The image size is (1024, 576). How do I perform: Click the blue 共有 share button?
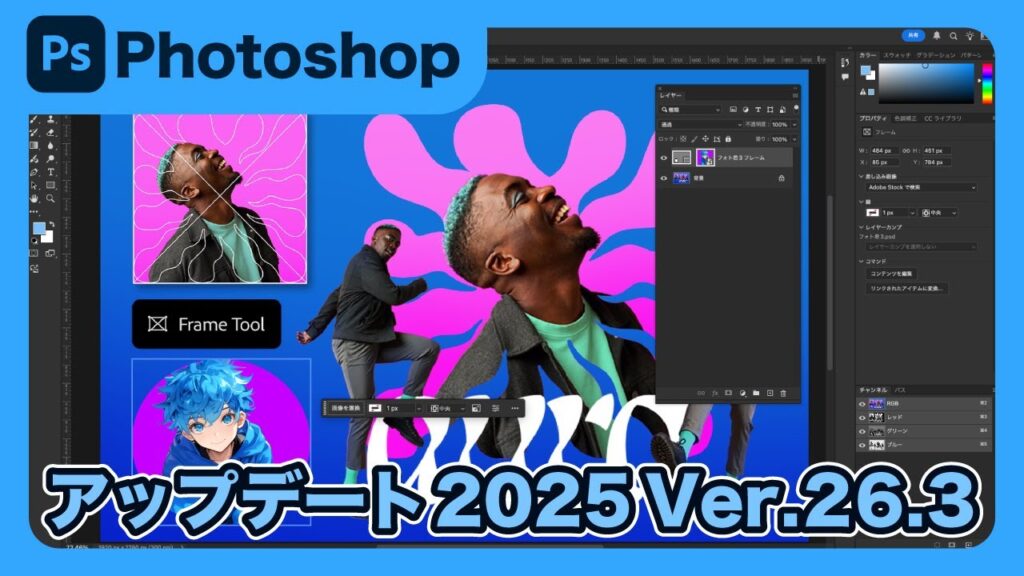point(913,35)
